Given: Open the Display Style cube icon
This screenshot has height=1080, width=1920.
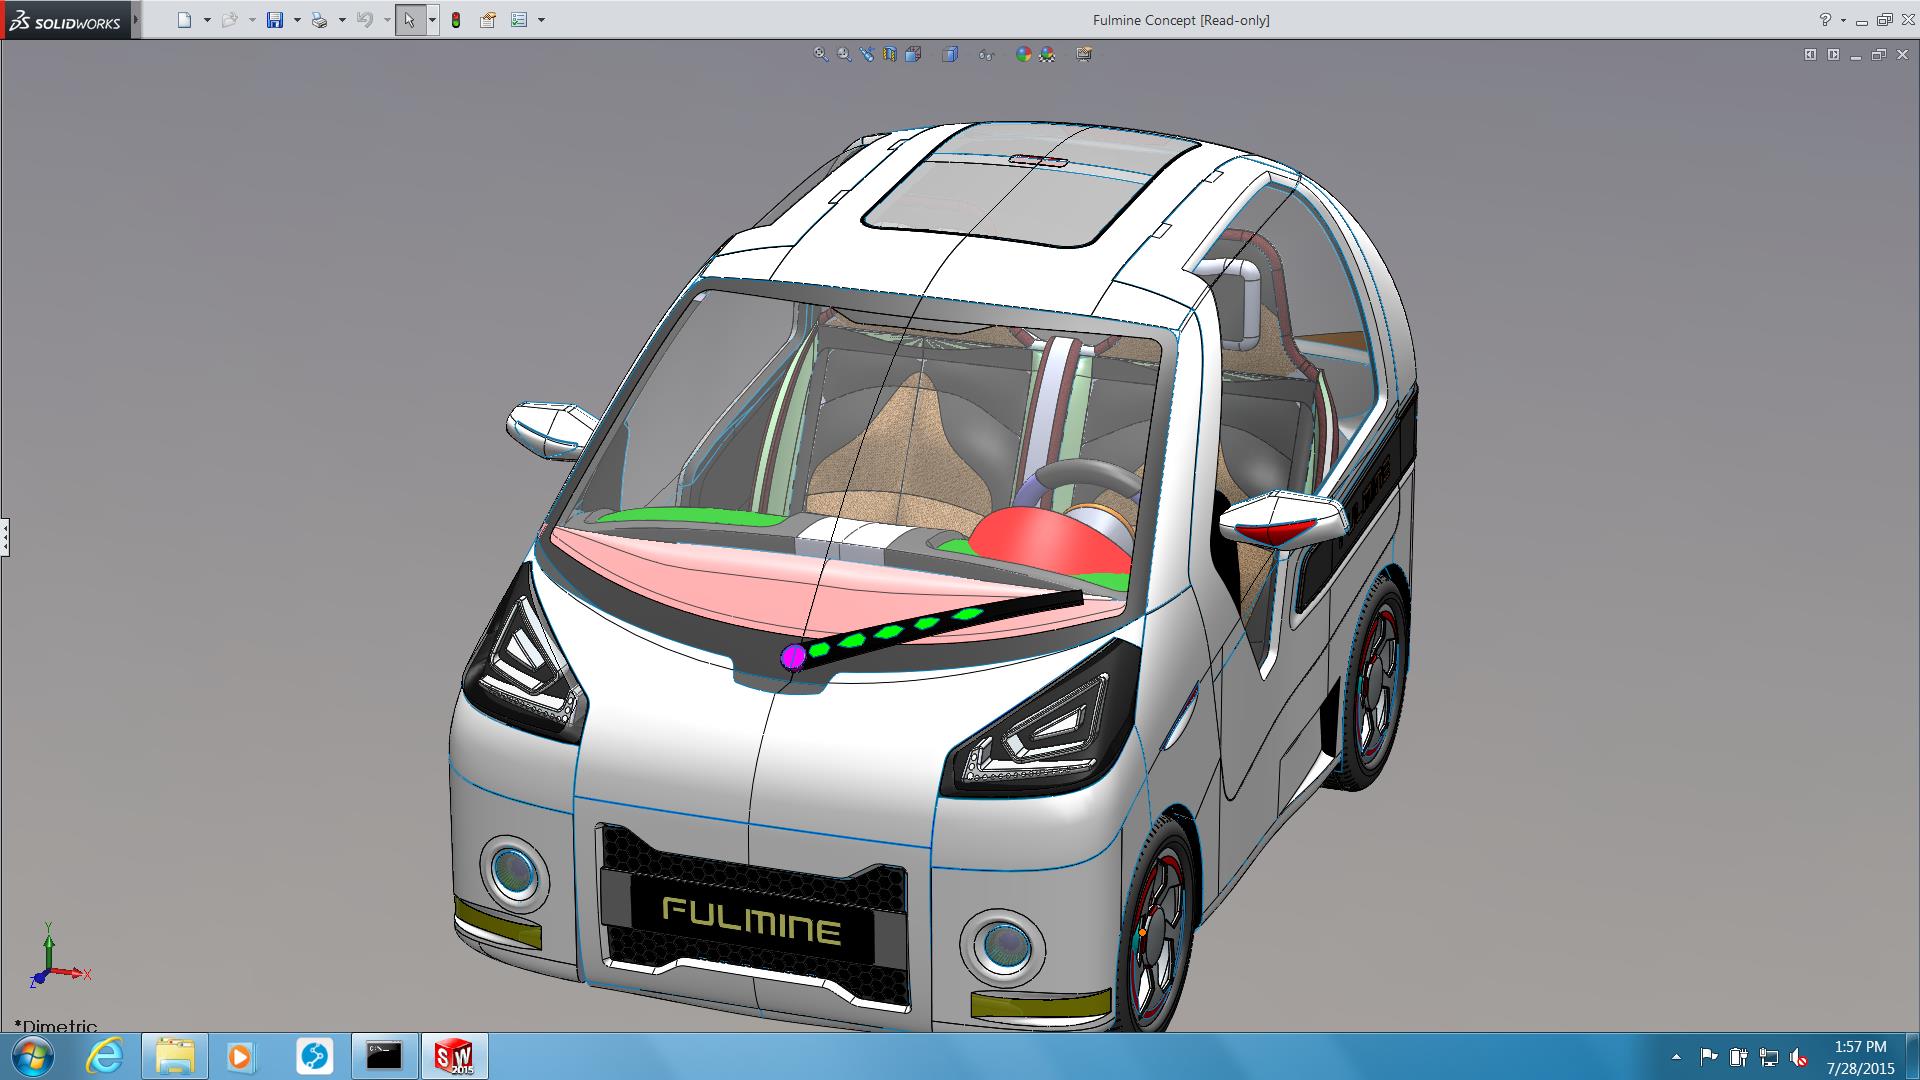Looking at the screenshot, I should pos(950,55).
